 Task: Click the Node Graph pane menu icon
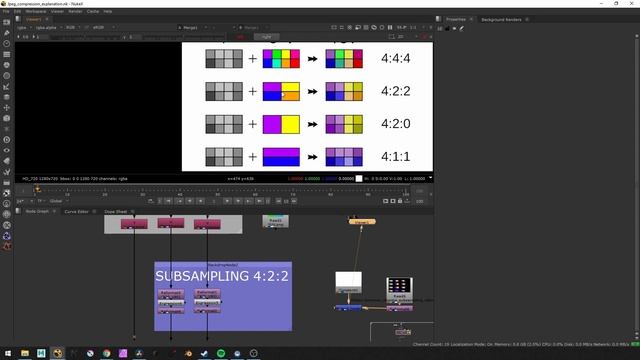click(18, 211)
